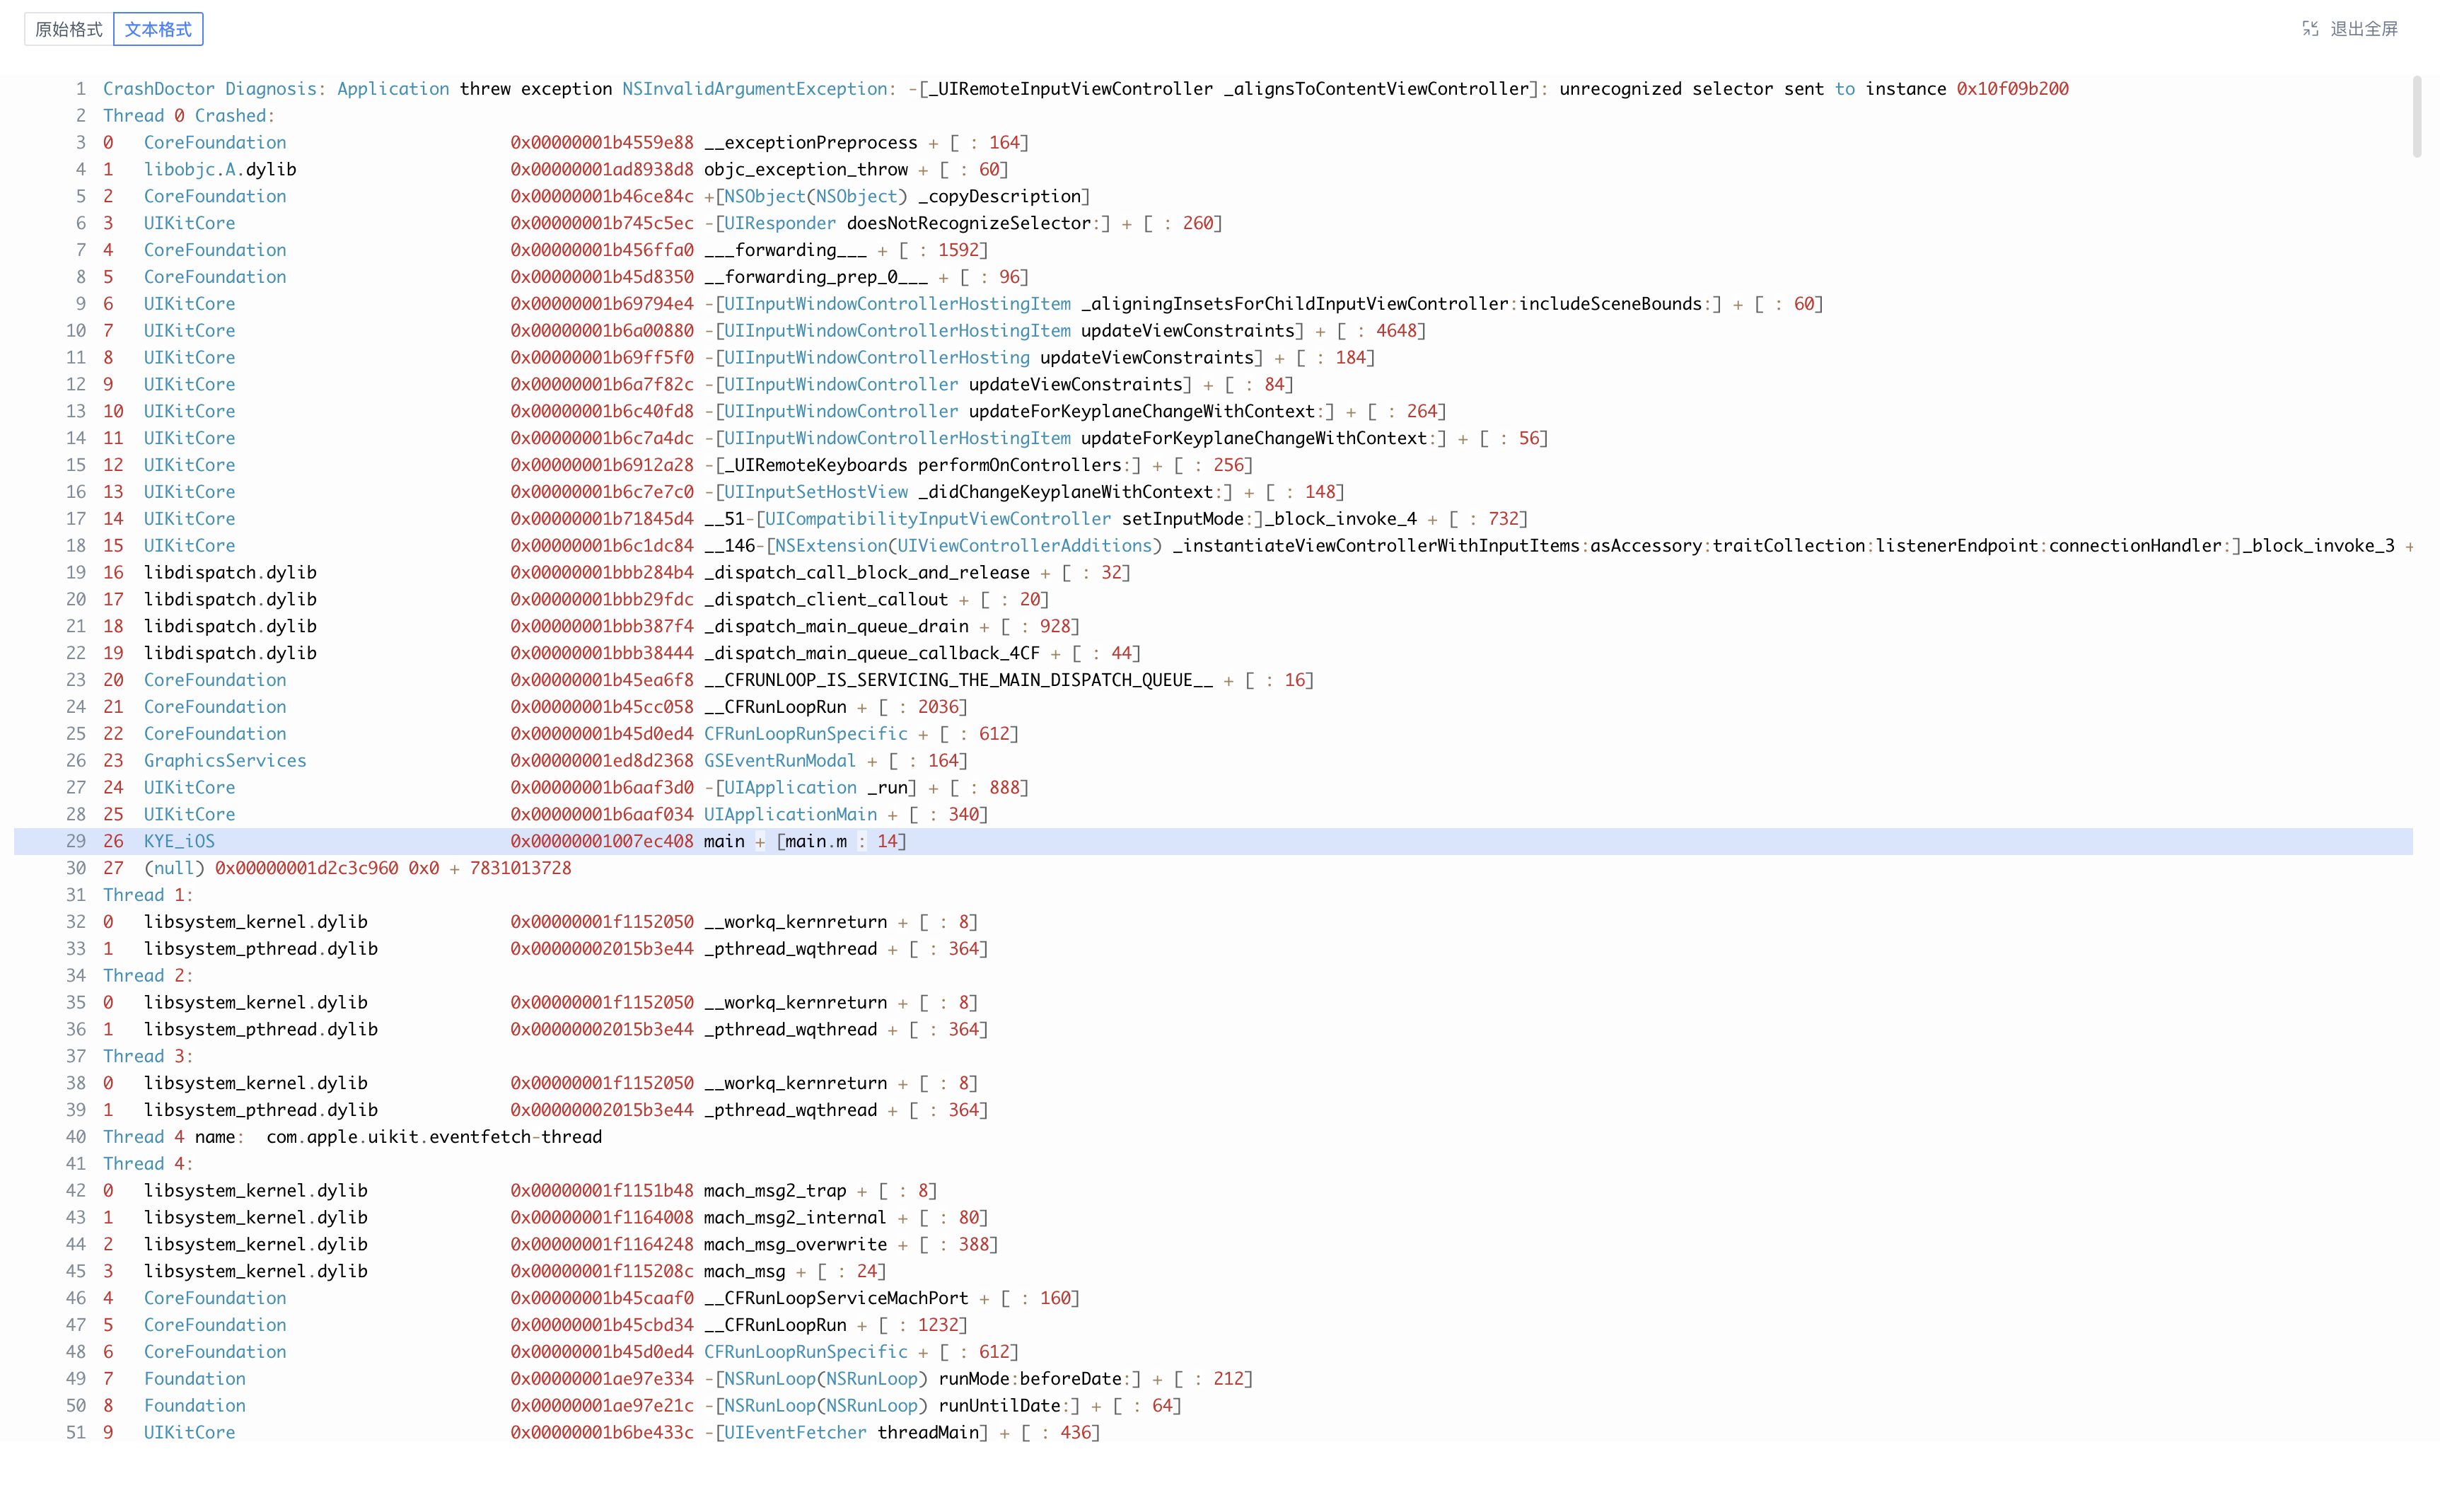Screen dimensions: 2440x1512
Task: Click 退出全屏 text button
Action: 2363,29
